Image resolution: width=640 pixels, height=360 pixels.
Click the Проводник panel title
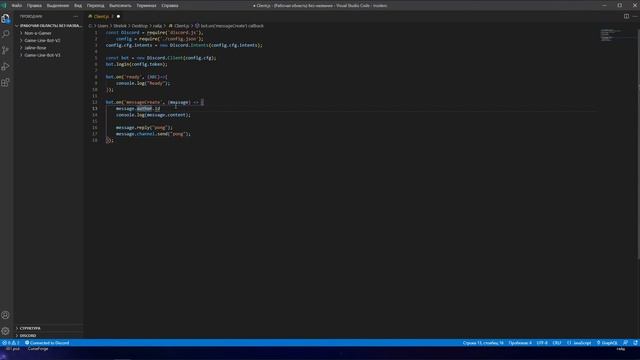(31, 16)
